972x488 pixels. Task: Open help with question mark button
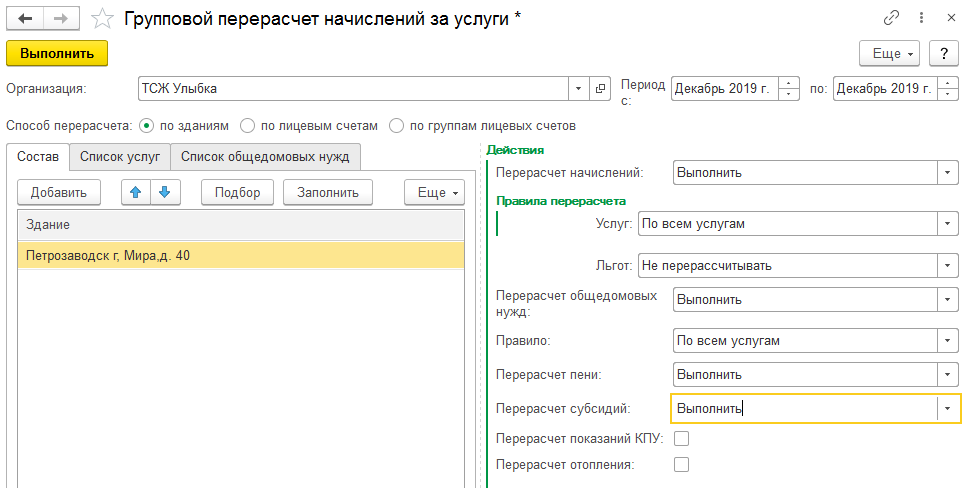(944, 53)
